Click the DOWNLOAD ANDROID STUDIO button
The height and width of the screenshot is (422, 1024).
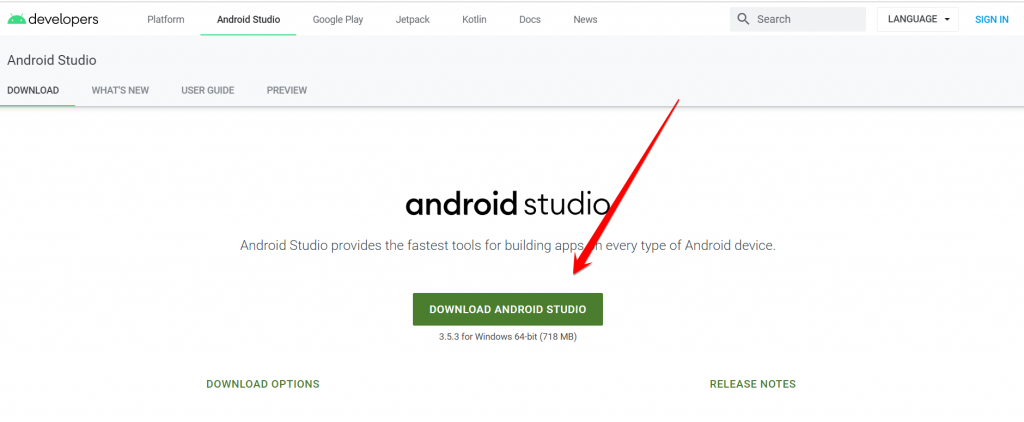click(x=507, y=309)
